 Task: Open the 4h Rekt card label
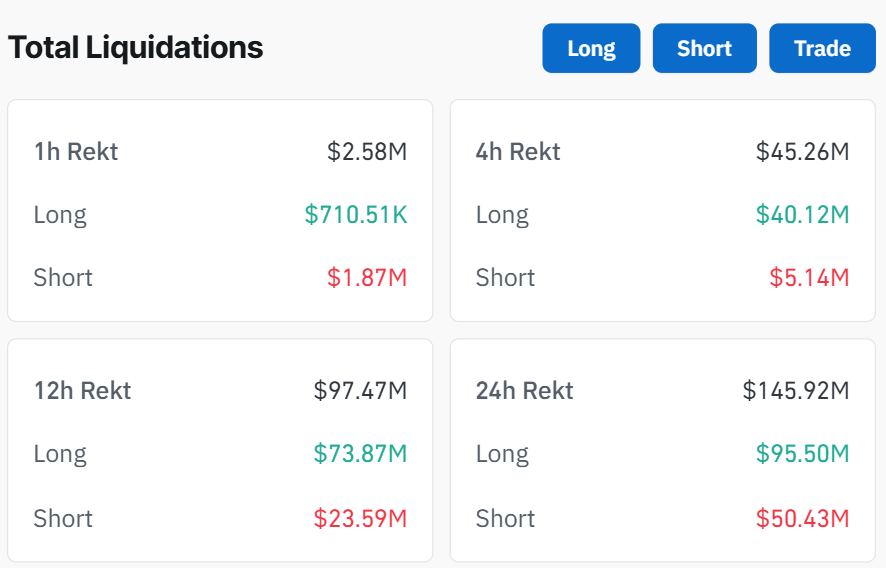point(518,151)
